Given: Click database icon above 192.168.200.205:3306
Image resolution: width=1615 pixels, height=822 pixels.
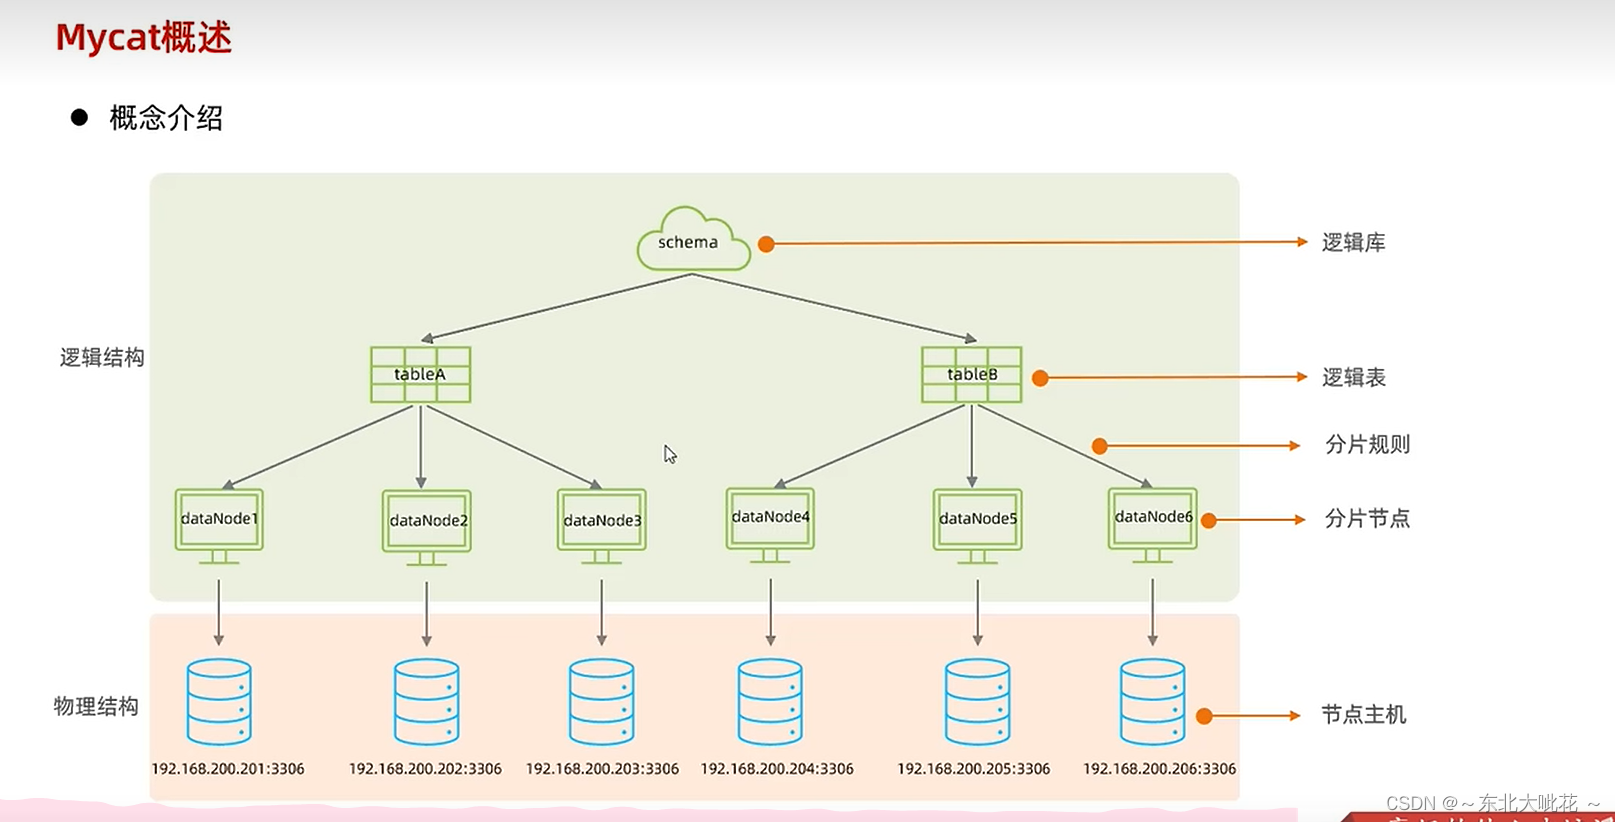Looking at the screenshot, I should (x=977, y=702).
